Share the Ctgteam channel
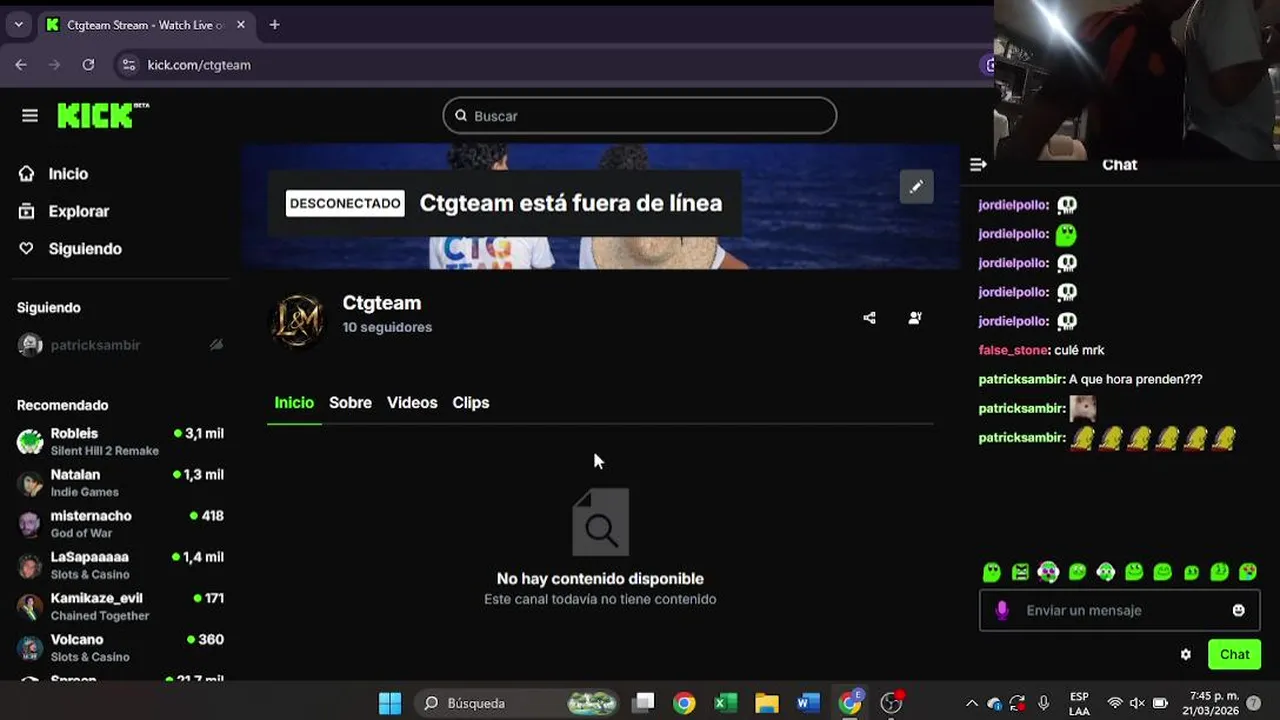This screenshot has width=1280, height=720. [x=869, y=318]
